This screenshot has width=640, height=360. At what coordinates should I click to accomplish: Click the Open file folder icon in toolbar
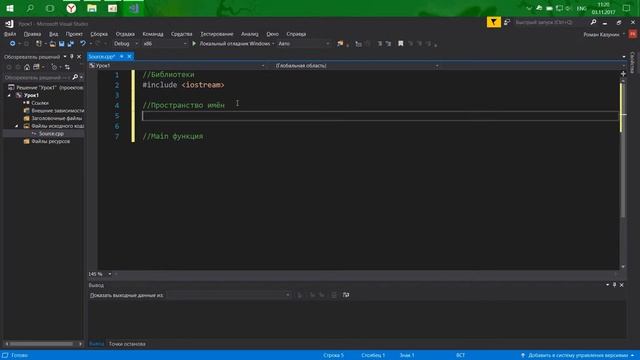click(x=52, y=44)
